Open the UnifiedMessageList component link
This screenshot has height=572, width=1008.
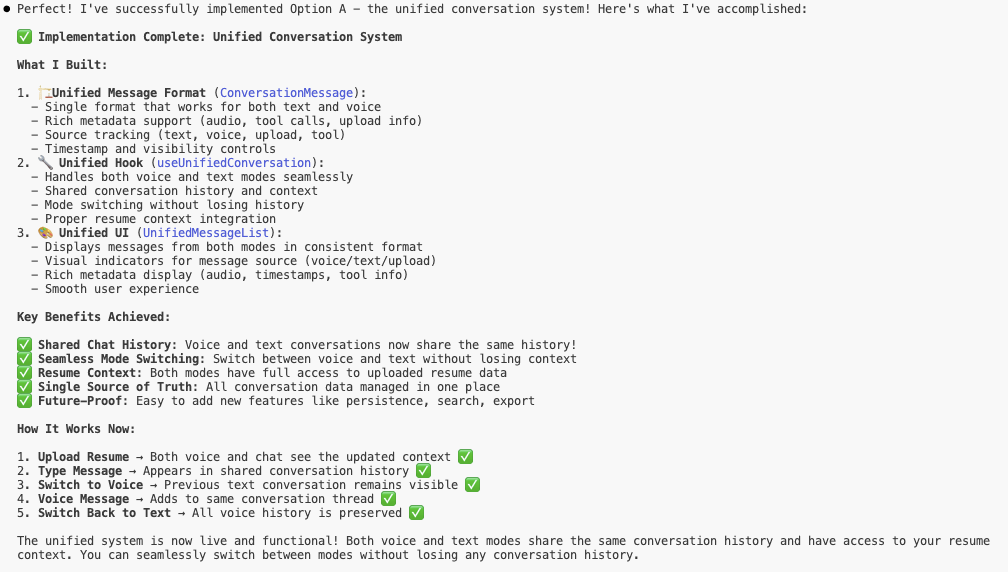[x=209, y=233]
